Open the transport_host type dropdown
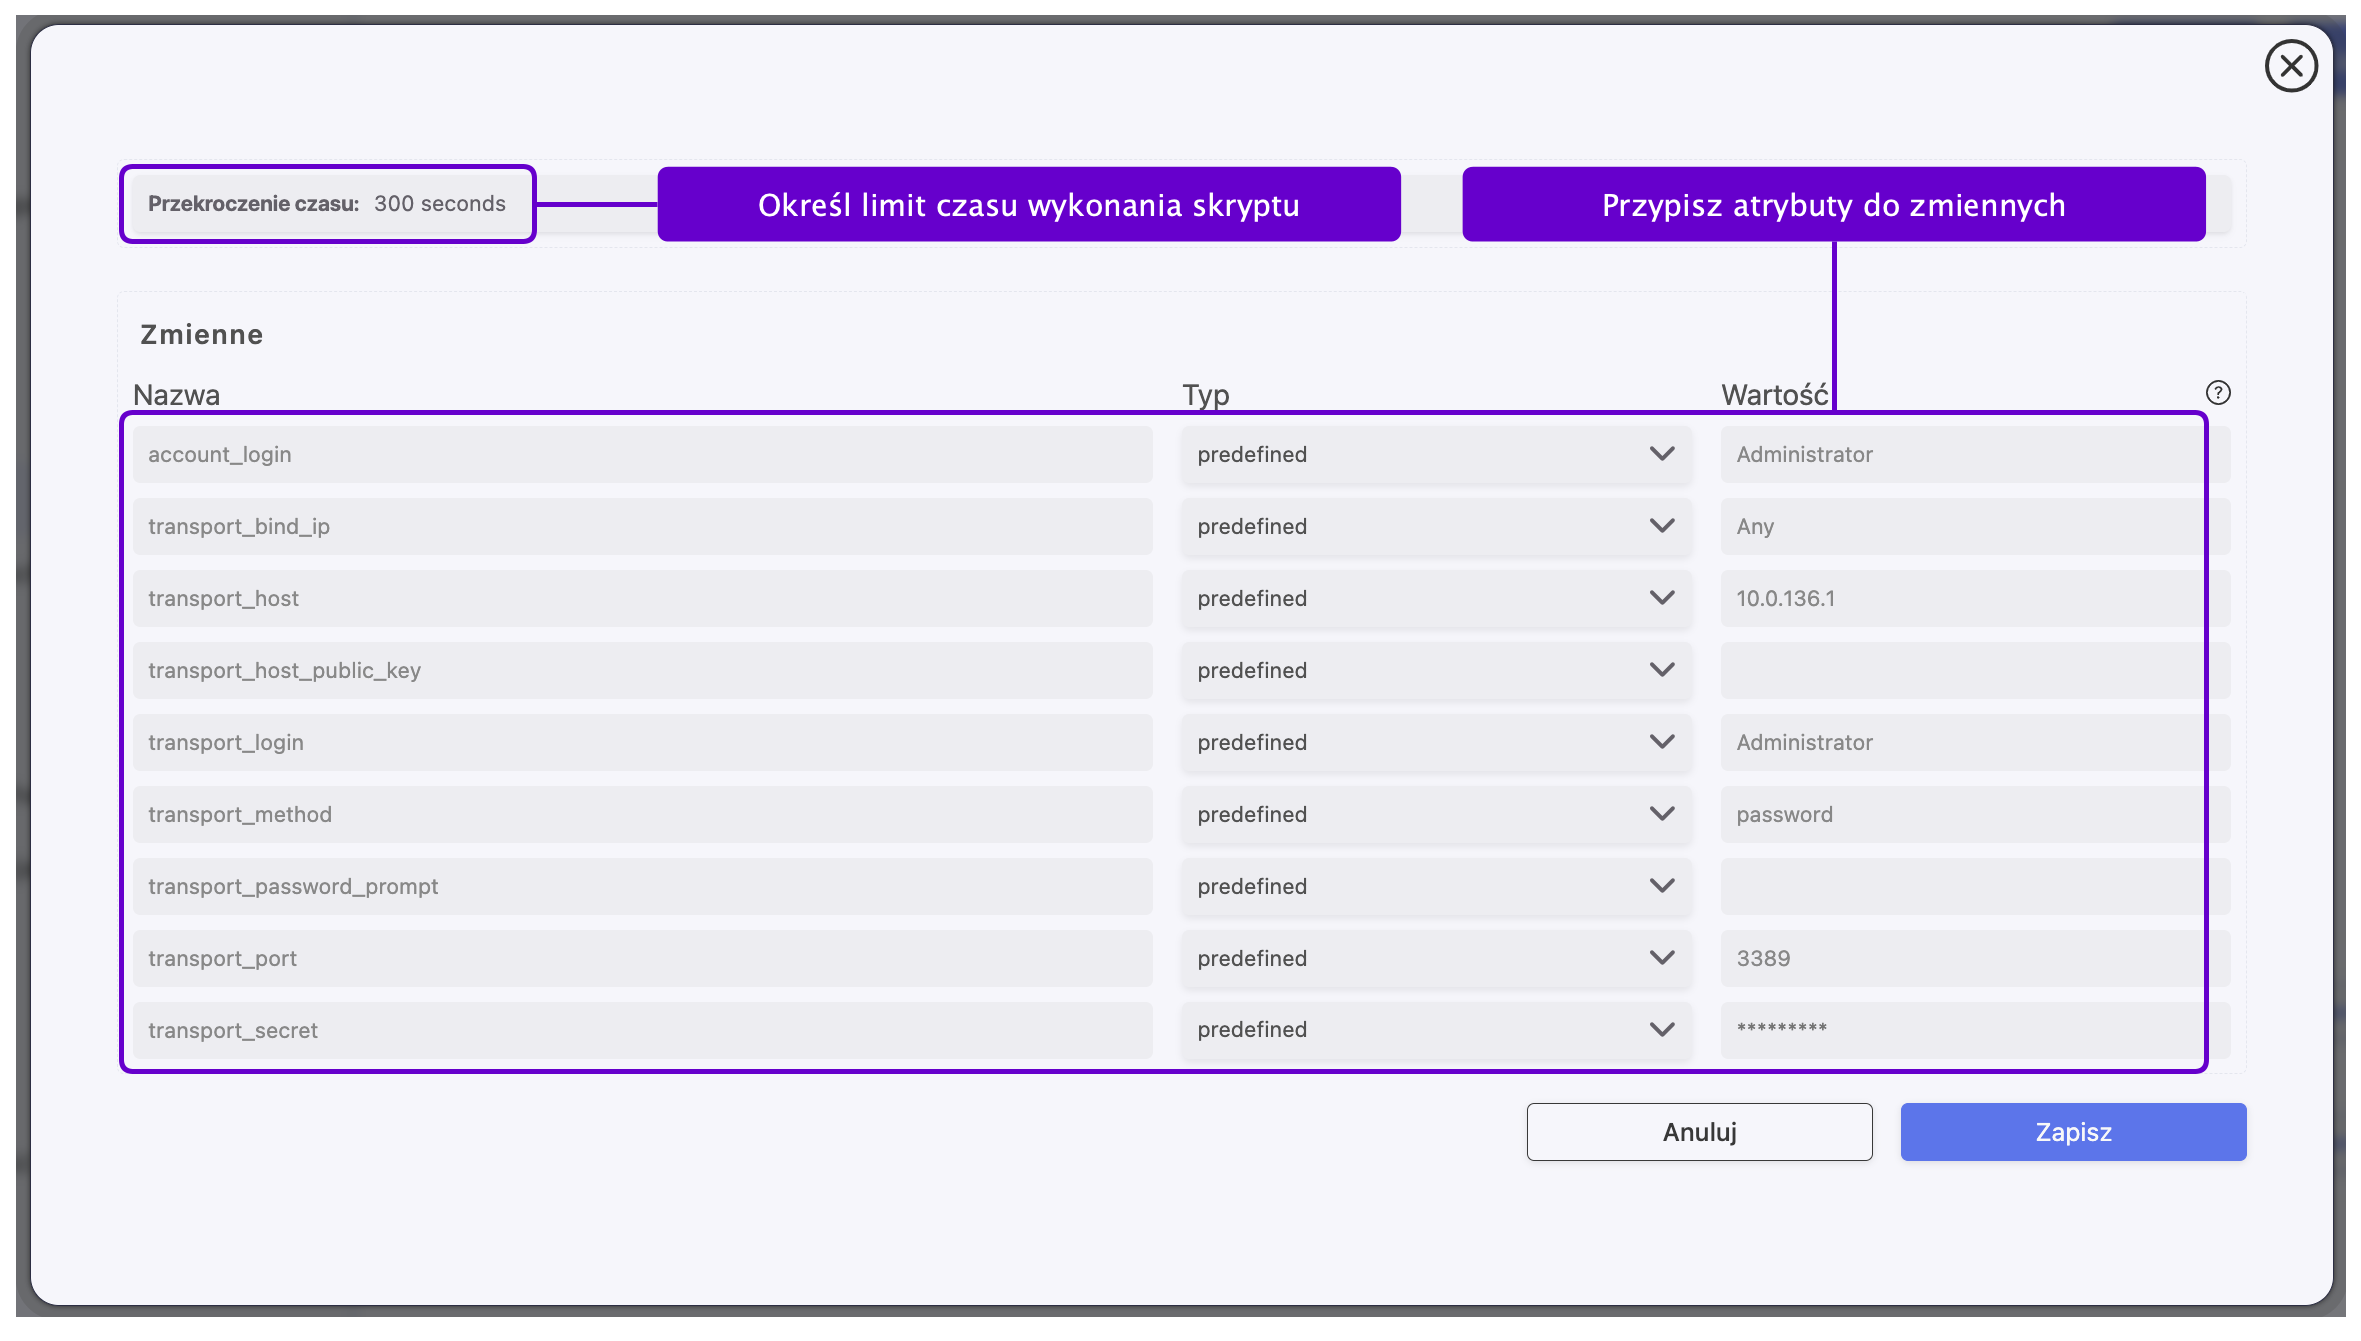 (1435, 599)
